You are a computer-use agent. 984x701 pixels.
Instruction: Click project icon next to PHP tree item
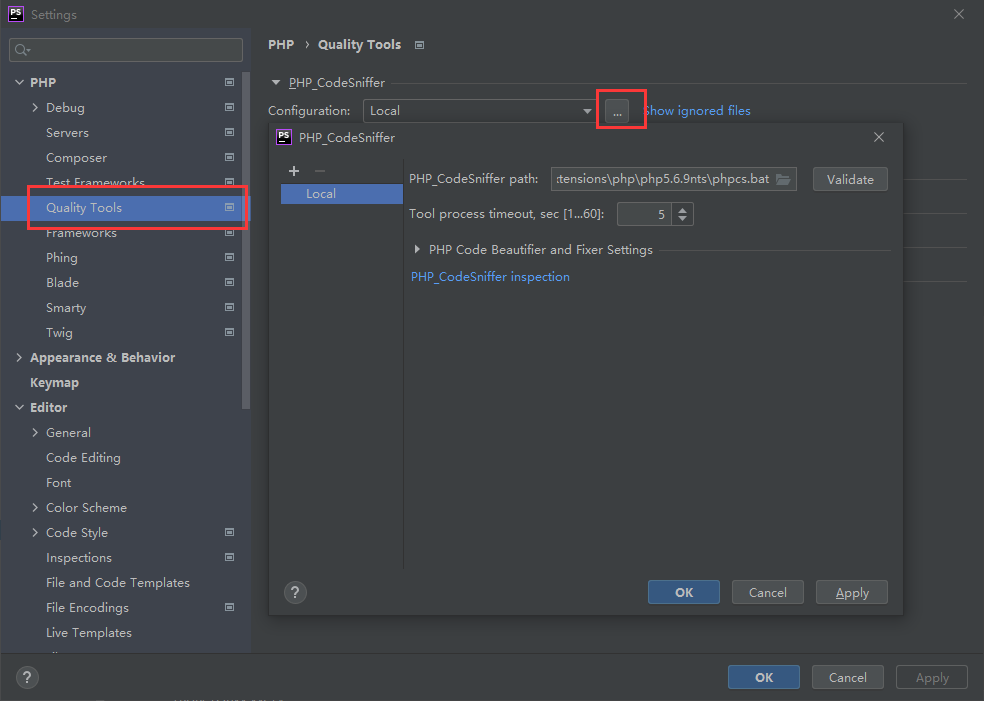229,82
